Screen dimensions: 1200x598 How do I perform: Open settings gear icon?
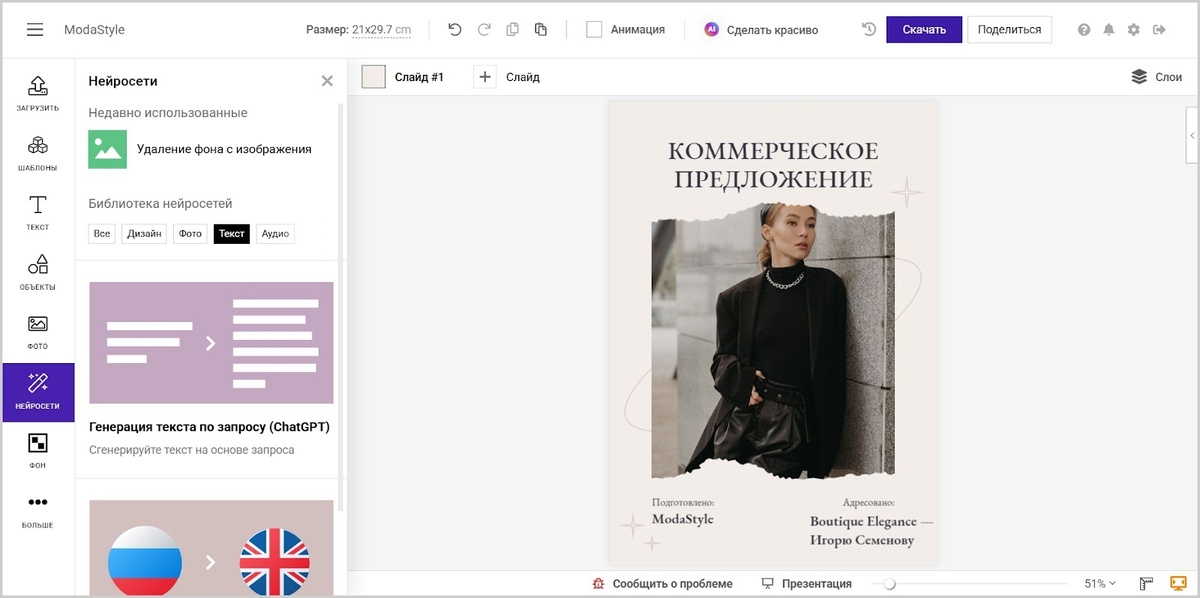coord(1134,30)
